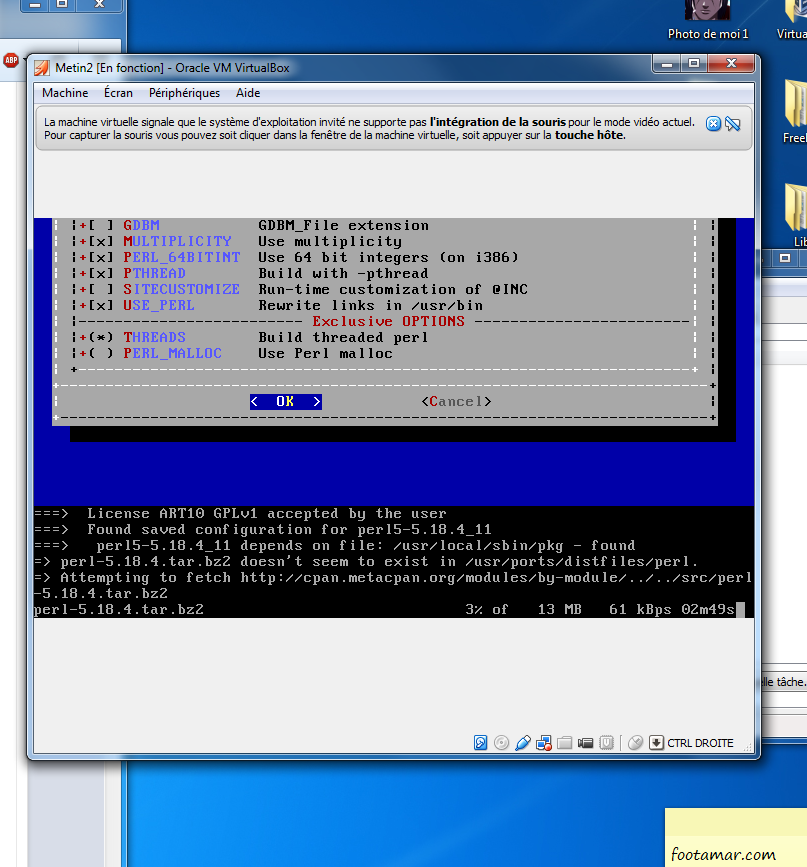
Task: Select the Free folder on the desktop
Action: pos(795,112)
